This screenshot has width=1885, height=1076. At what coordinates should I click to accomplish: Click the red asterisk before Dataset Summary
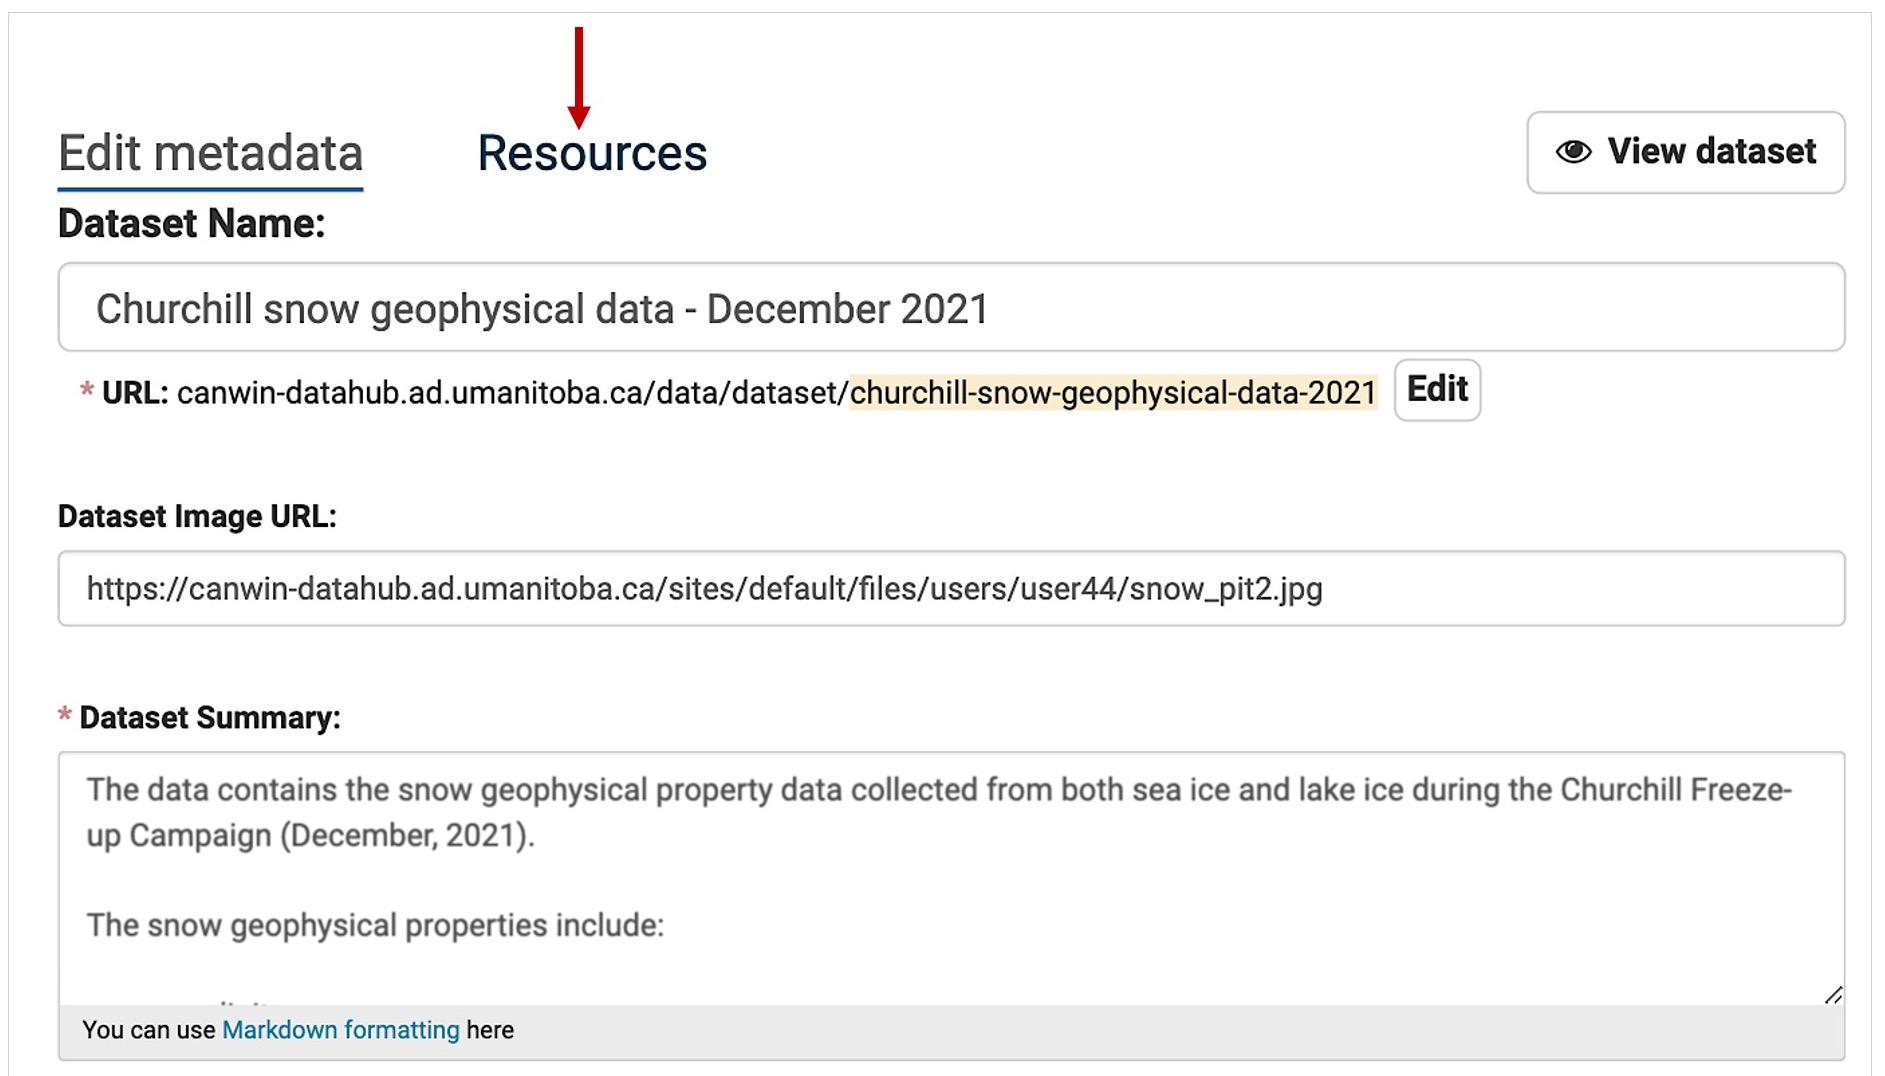65,714
